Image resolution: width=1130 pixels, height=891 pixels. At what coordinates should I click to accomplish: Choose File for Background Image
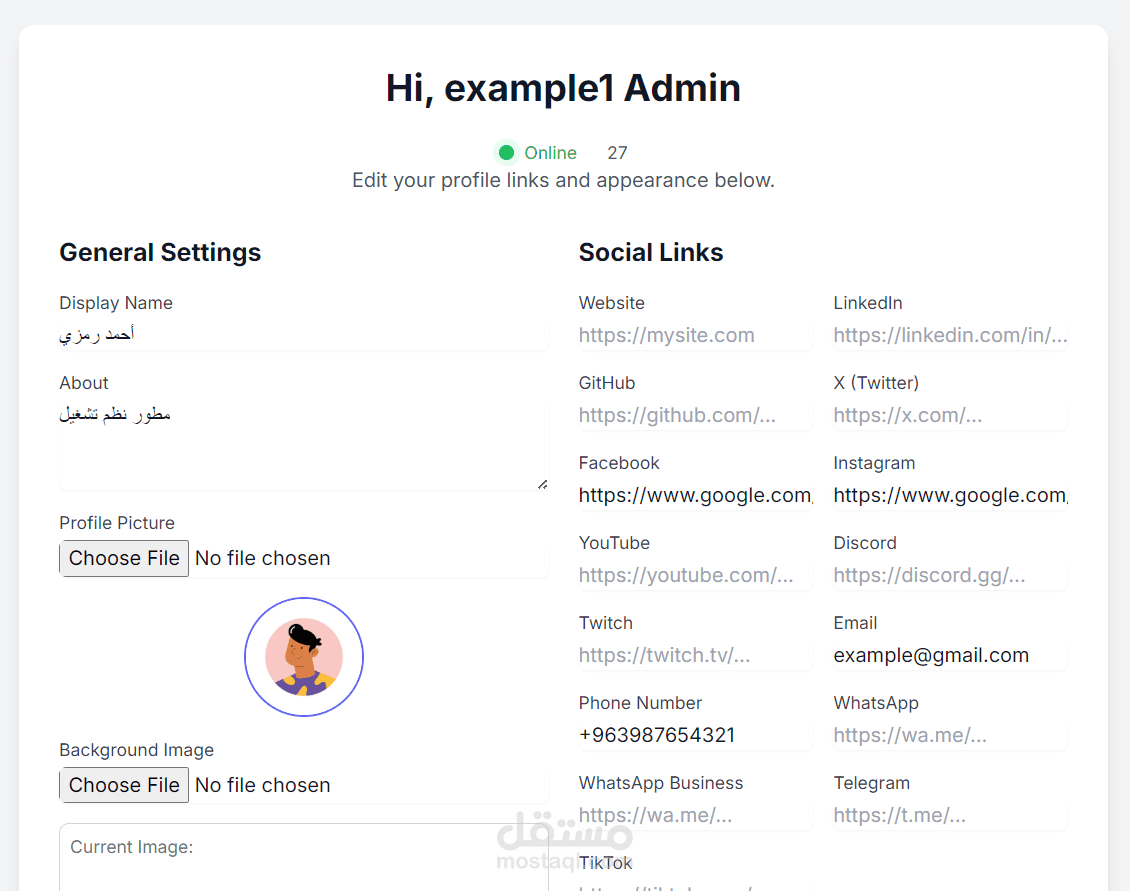click(124, 785)
